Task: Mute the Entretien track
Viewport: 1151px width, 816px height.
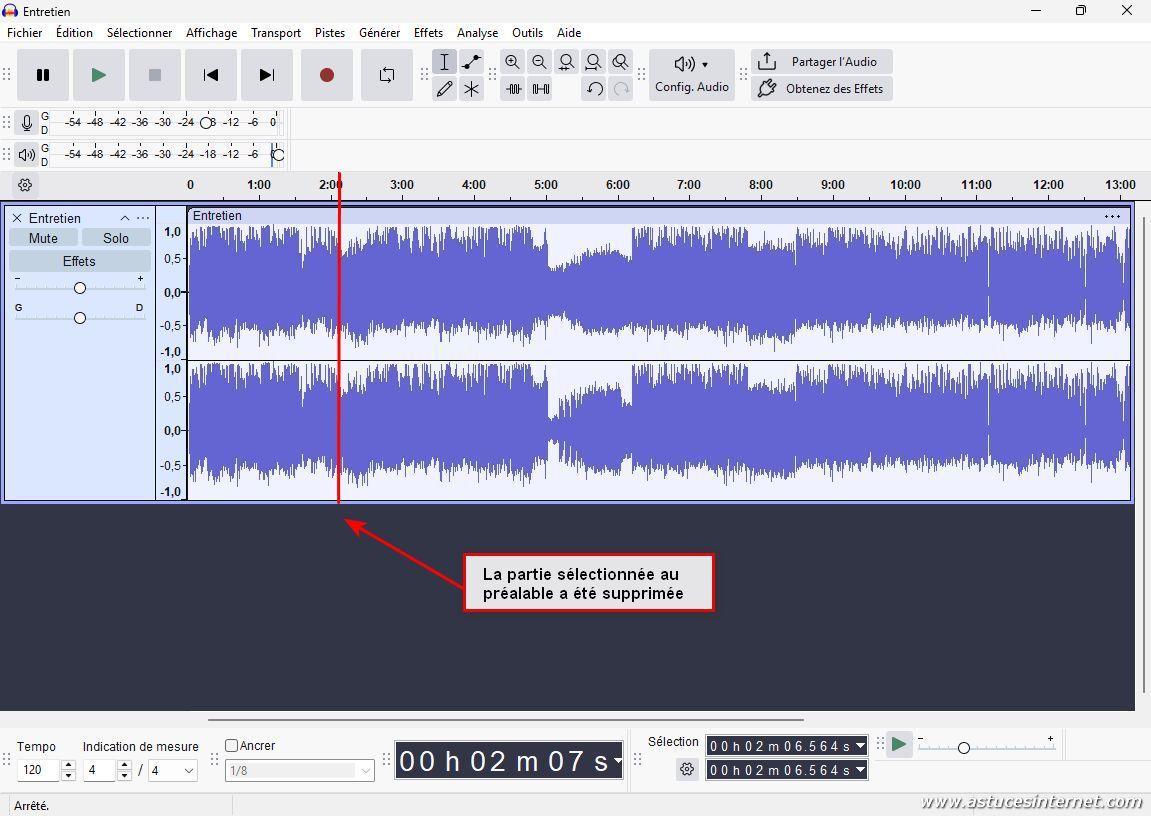Action: click(43, 238)
